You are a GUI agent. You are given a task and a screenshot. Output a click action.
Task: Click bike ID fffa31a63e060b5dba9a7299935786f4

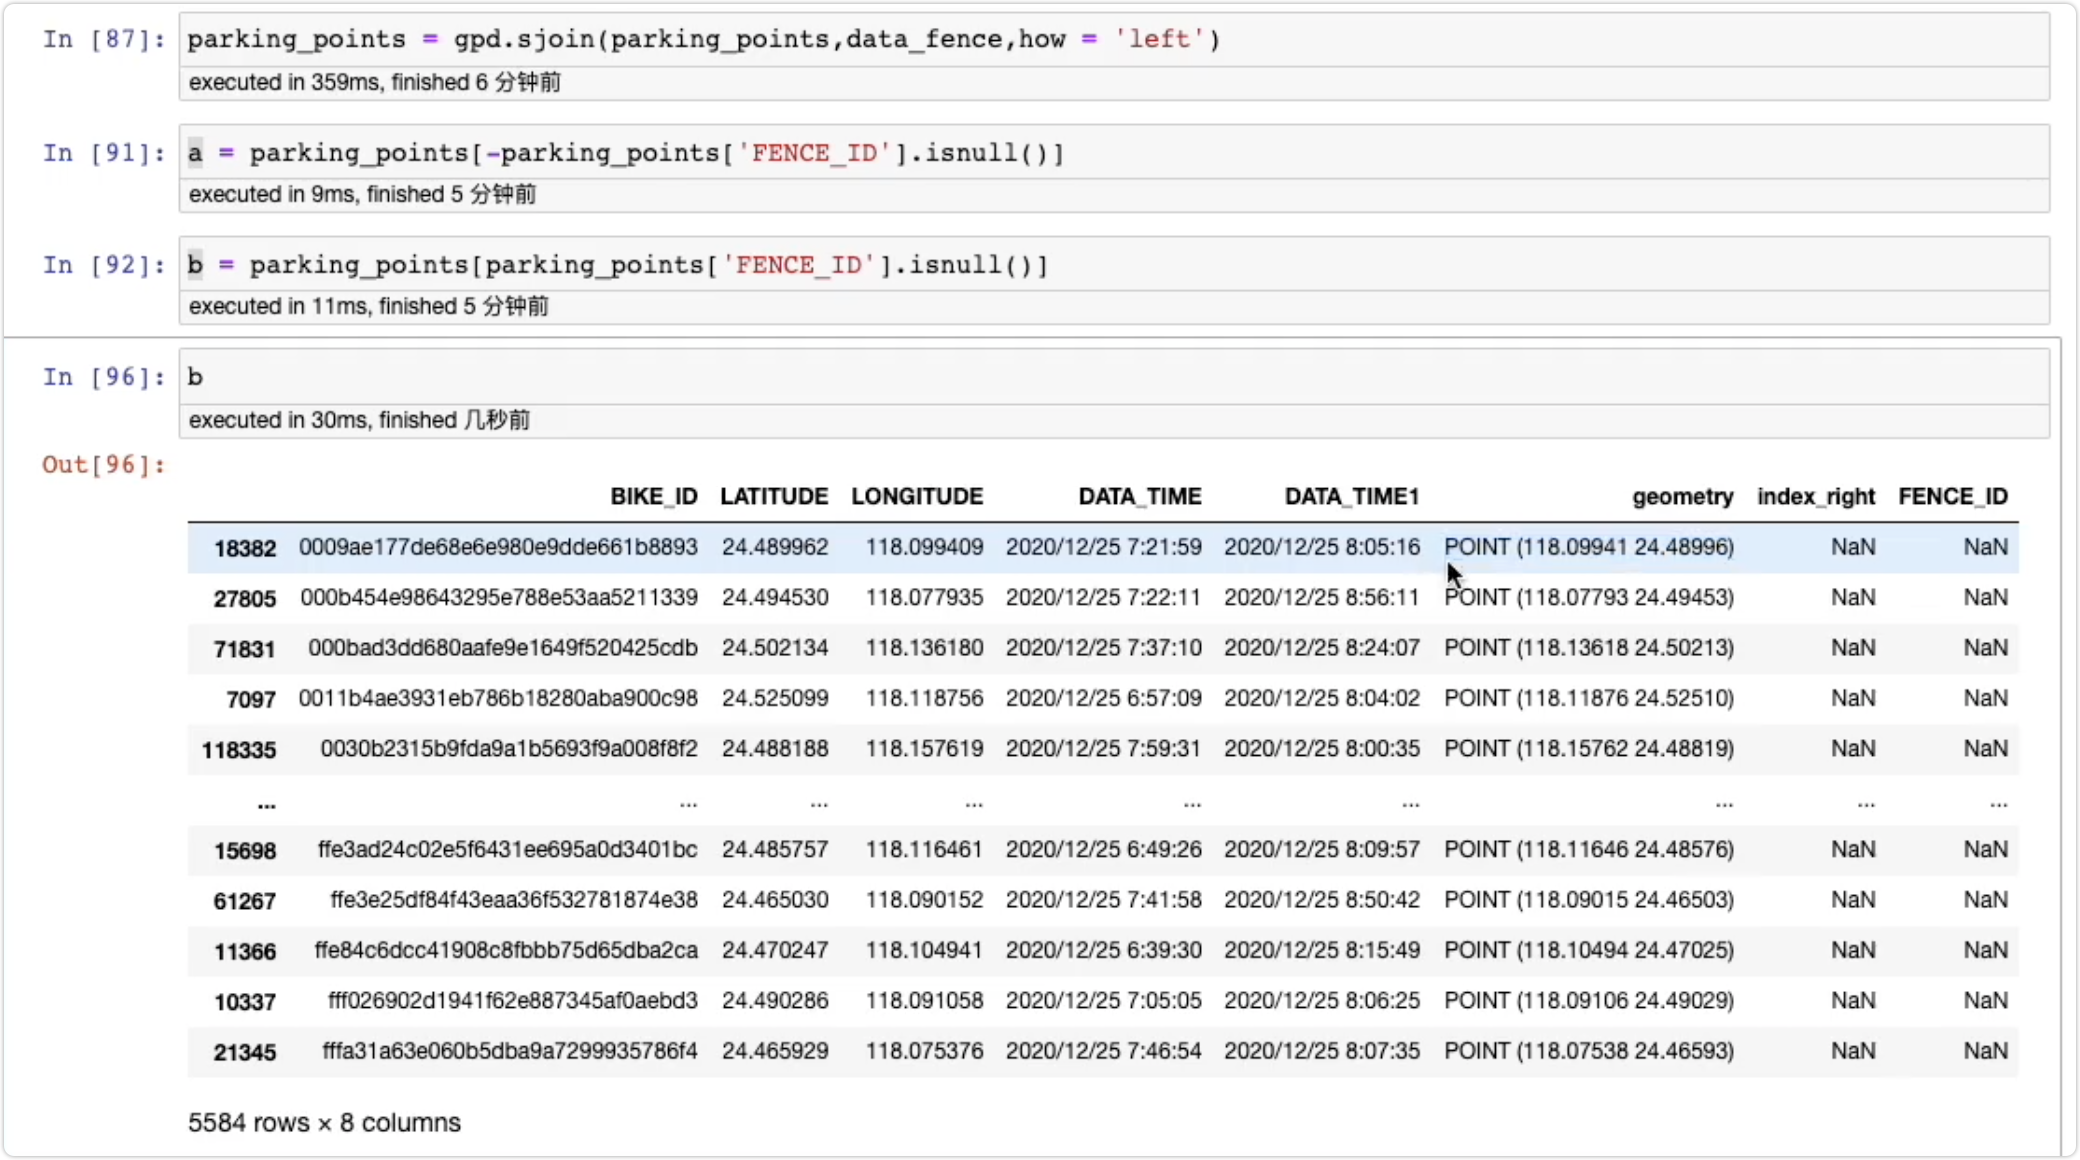(510, 1051)
